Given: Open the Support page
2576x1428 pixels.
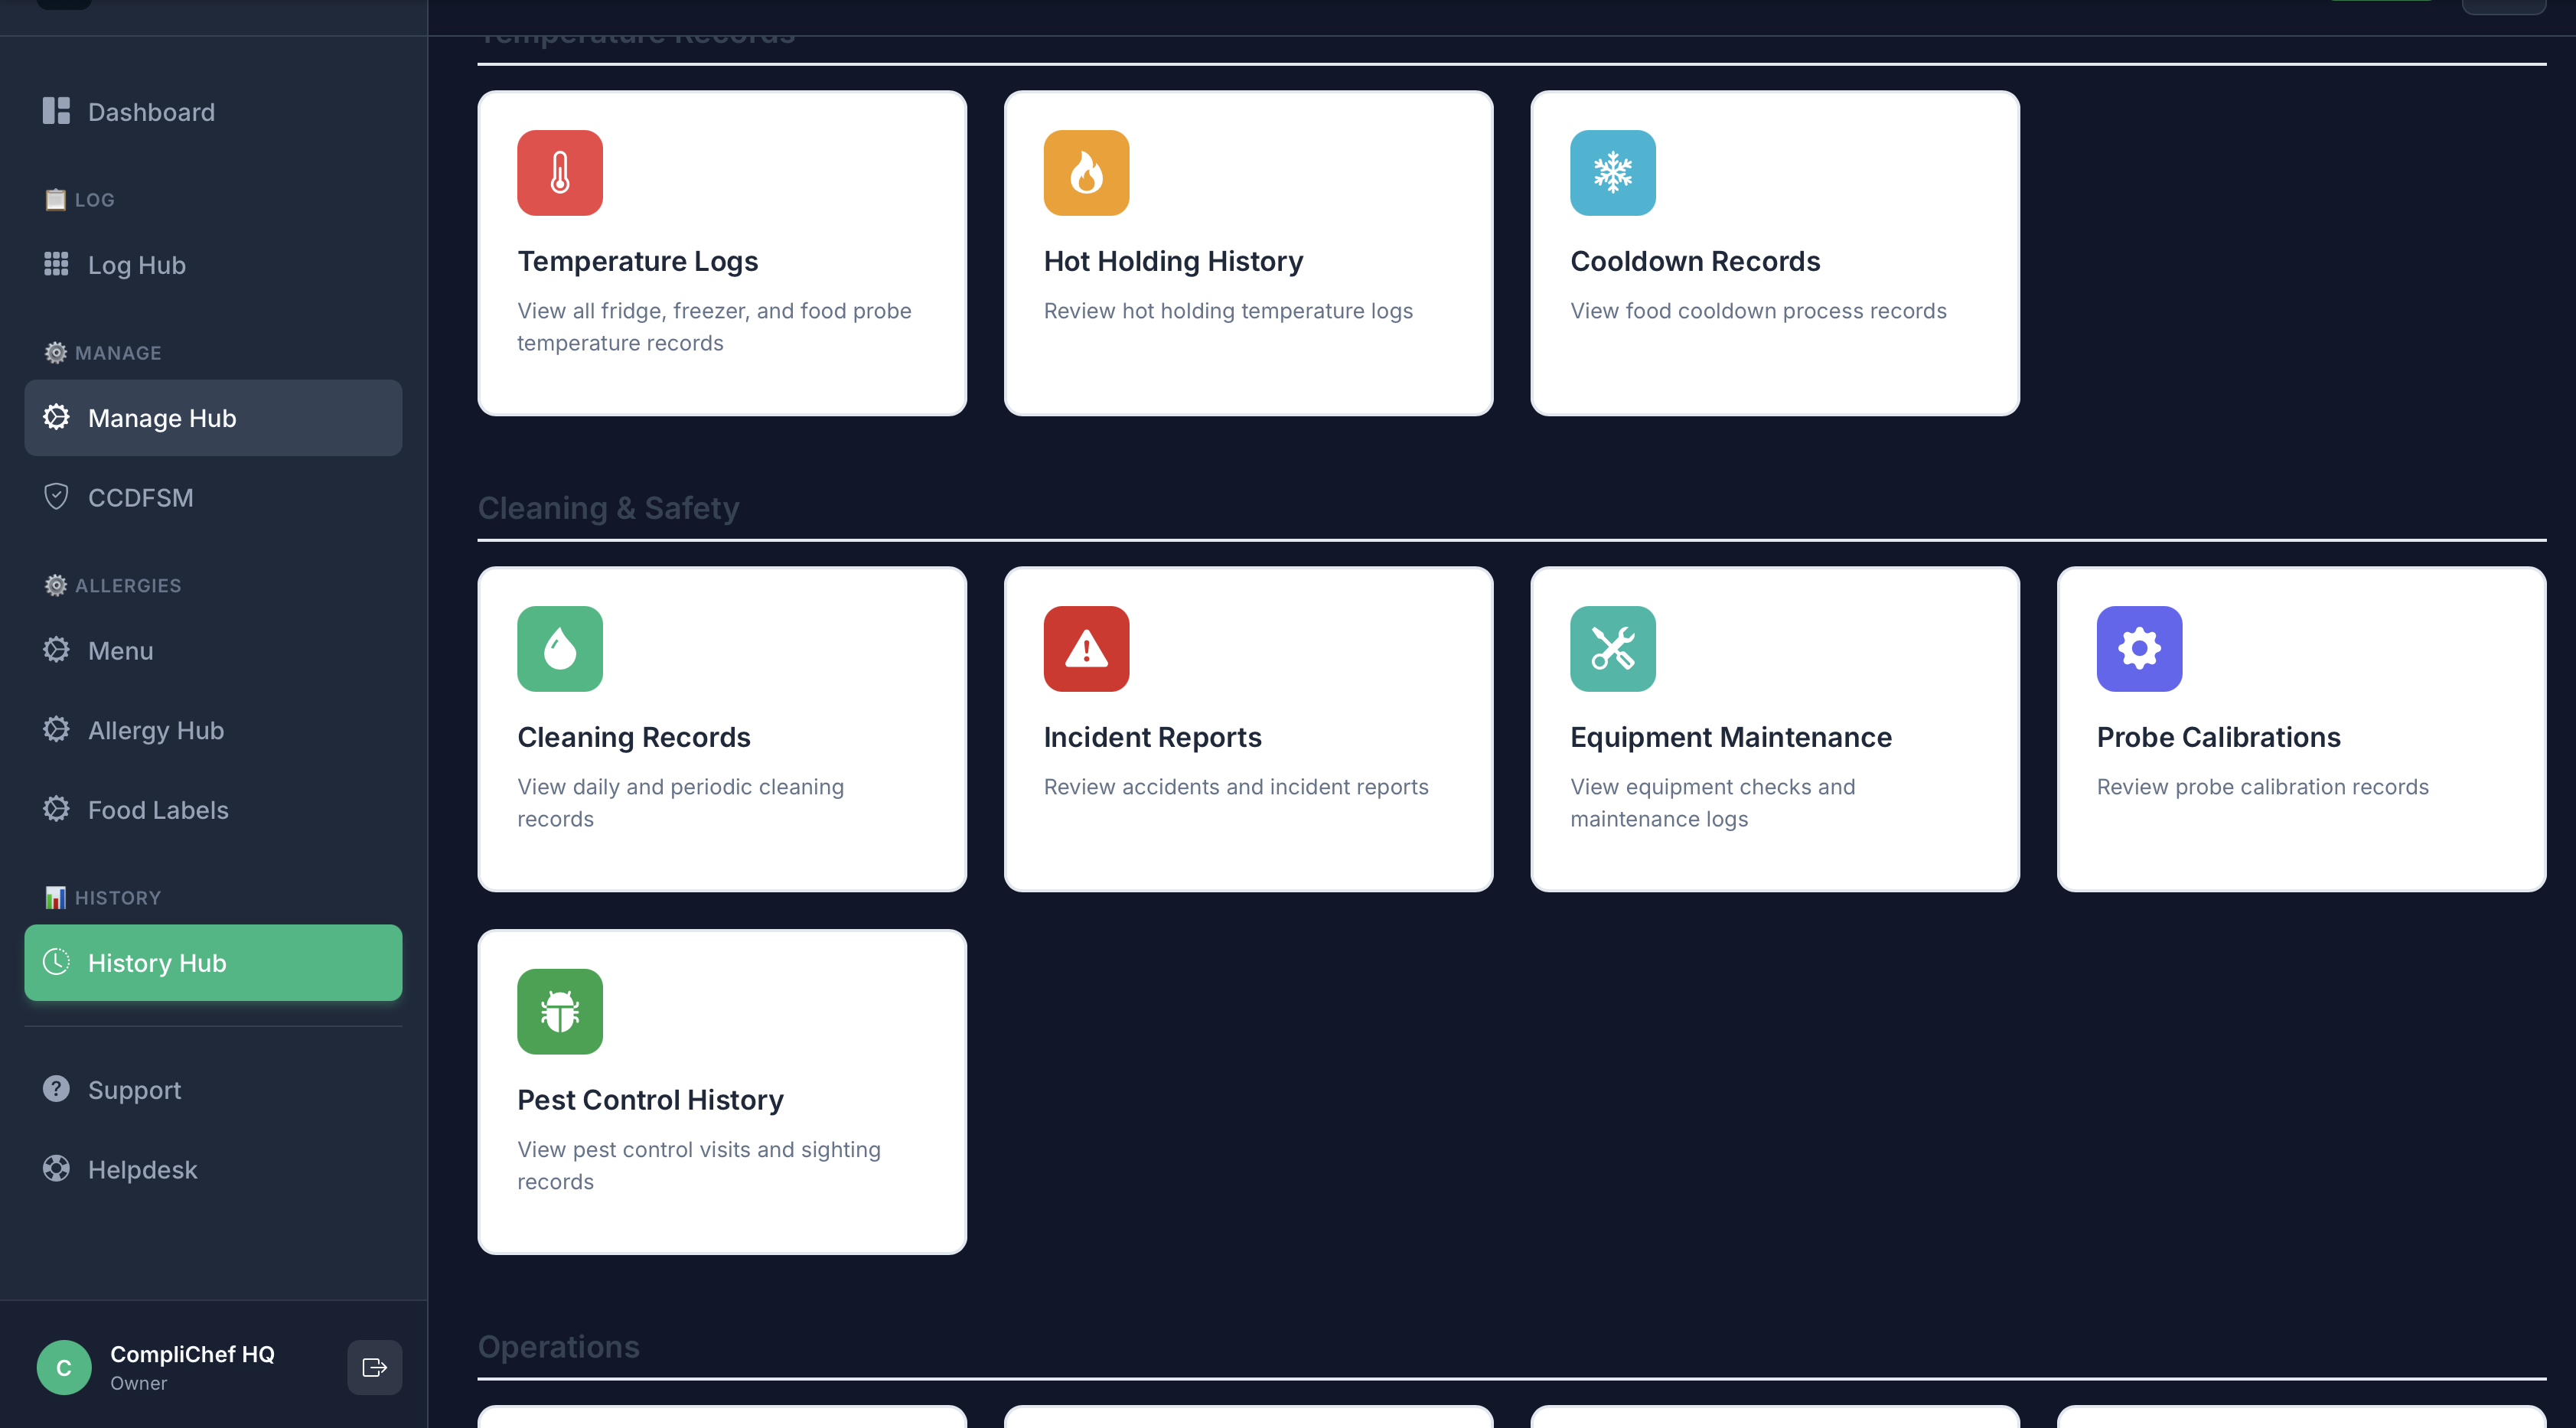Looking at the screenshot, I should tap(134, 1090).
